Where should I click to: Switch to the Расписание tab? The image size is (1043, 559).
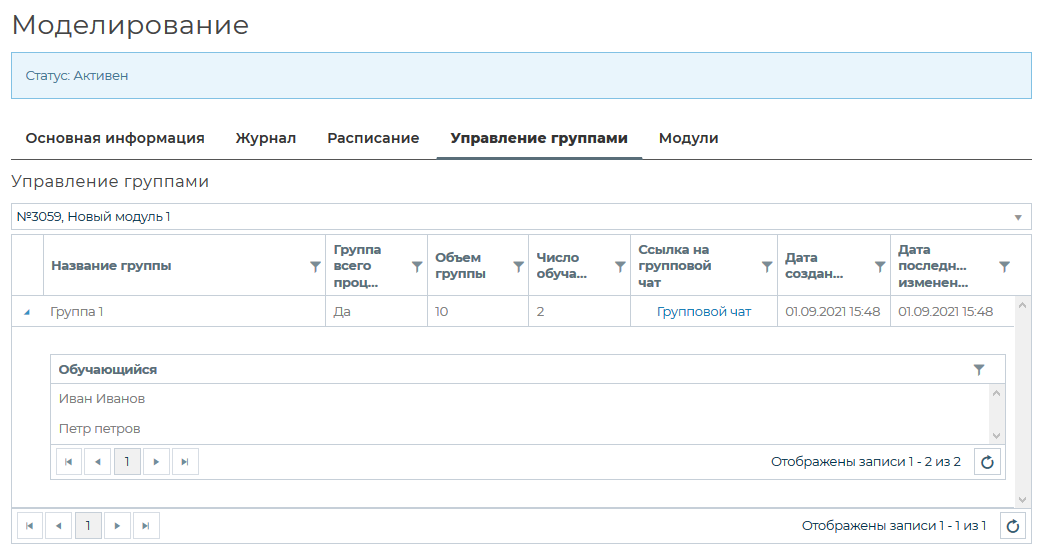(x=373, y=138)
